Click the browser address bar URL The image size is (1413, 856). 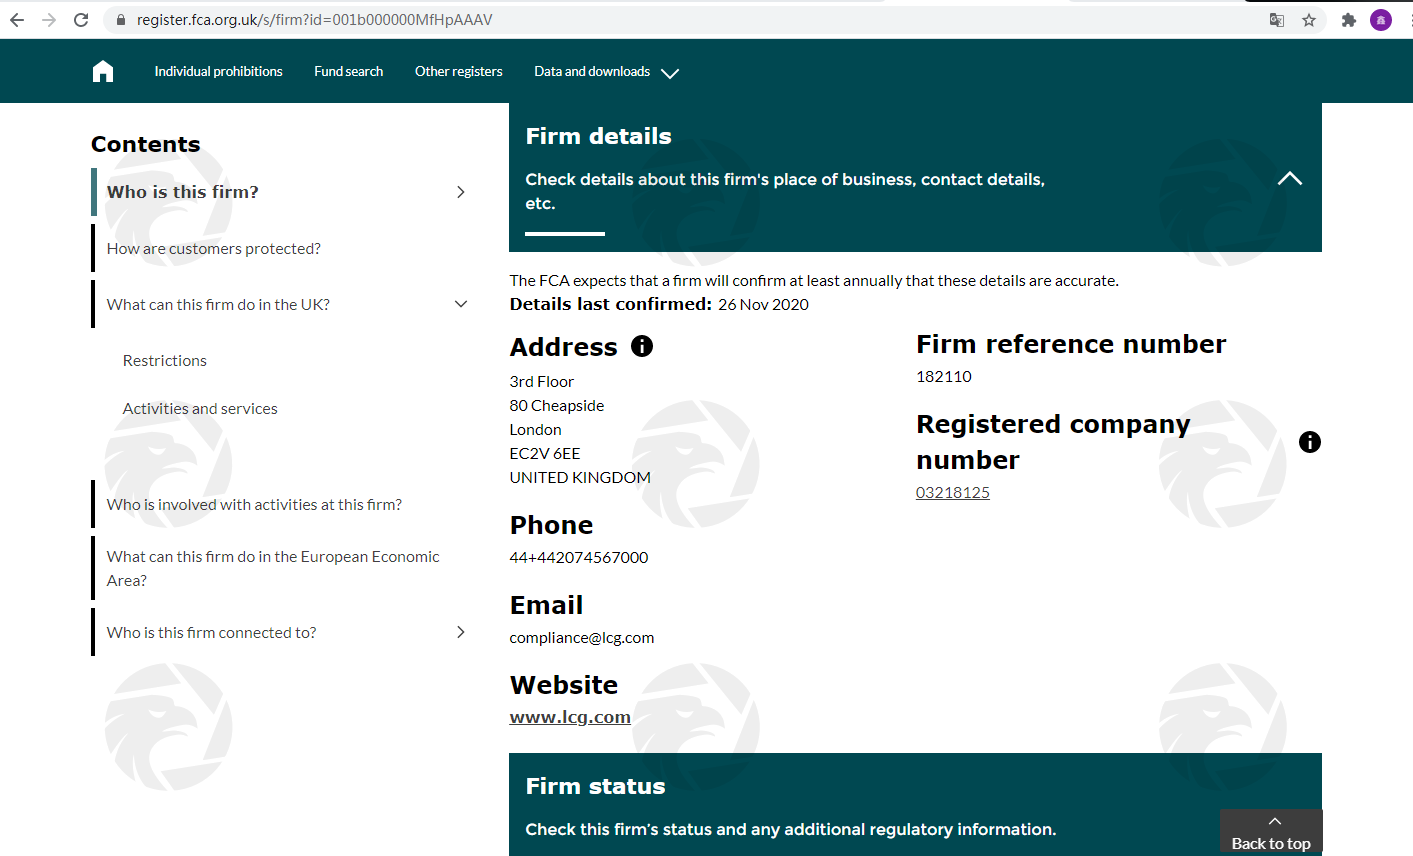click(x=314, y=20)
